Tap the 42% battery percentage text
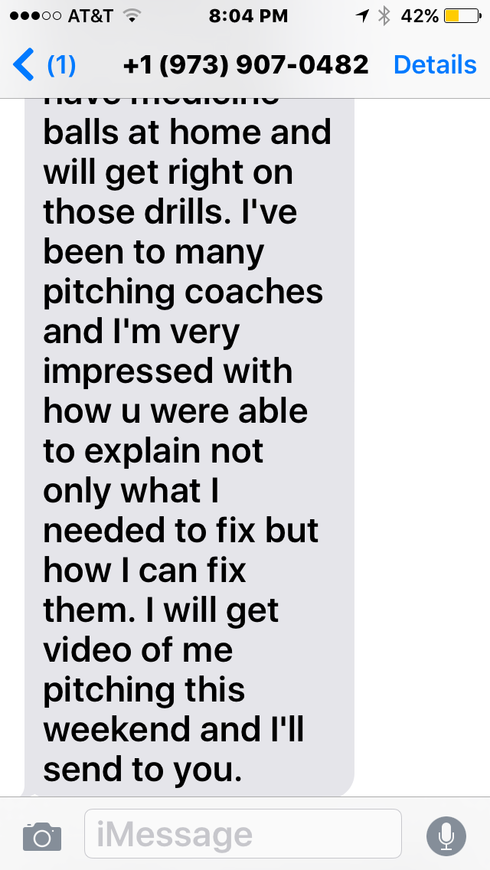The width and height of the screenshot is (490, 870). click(419, 16)
